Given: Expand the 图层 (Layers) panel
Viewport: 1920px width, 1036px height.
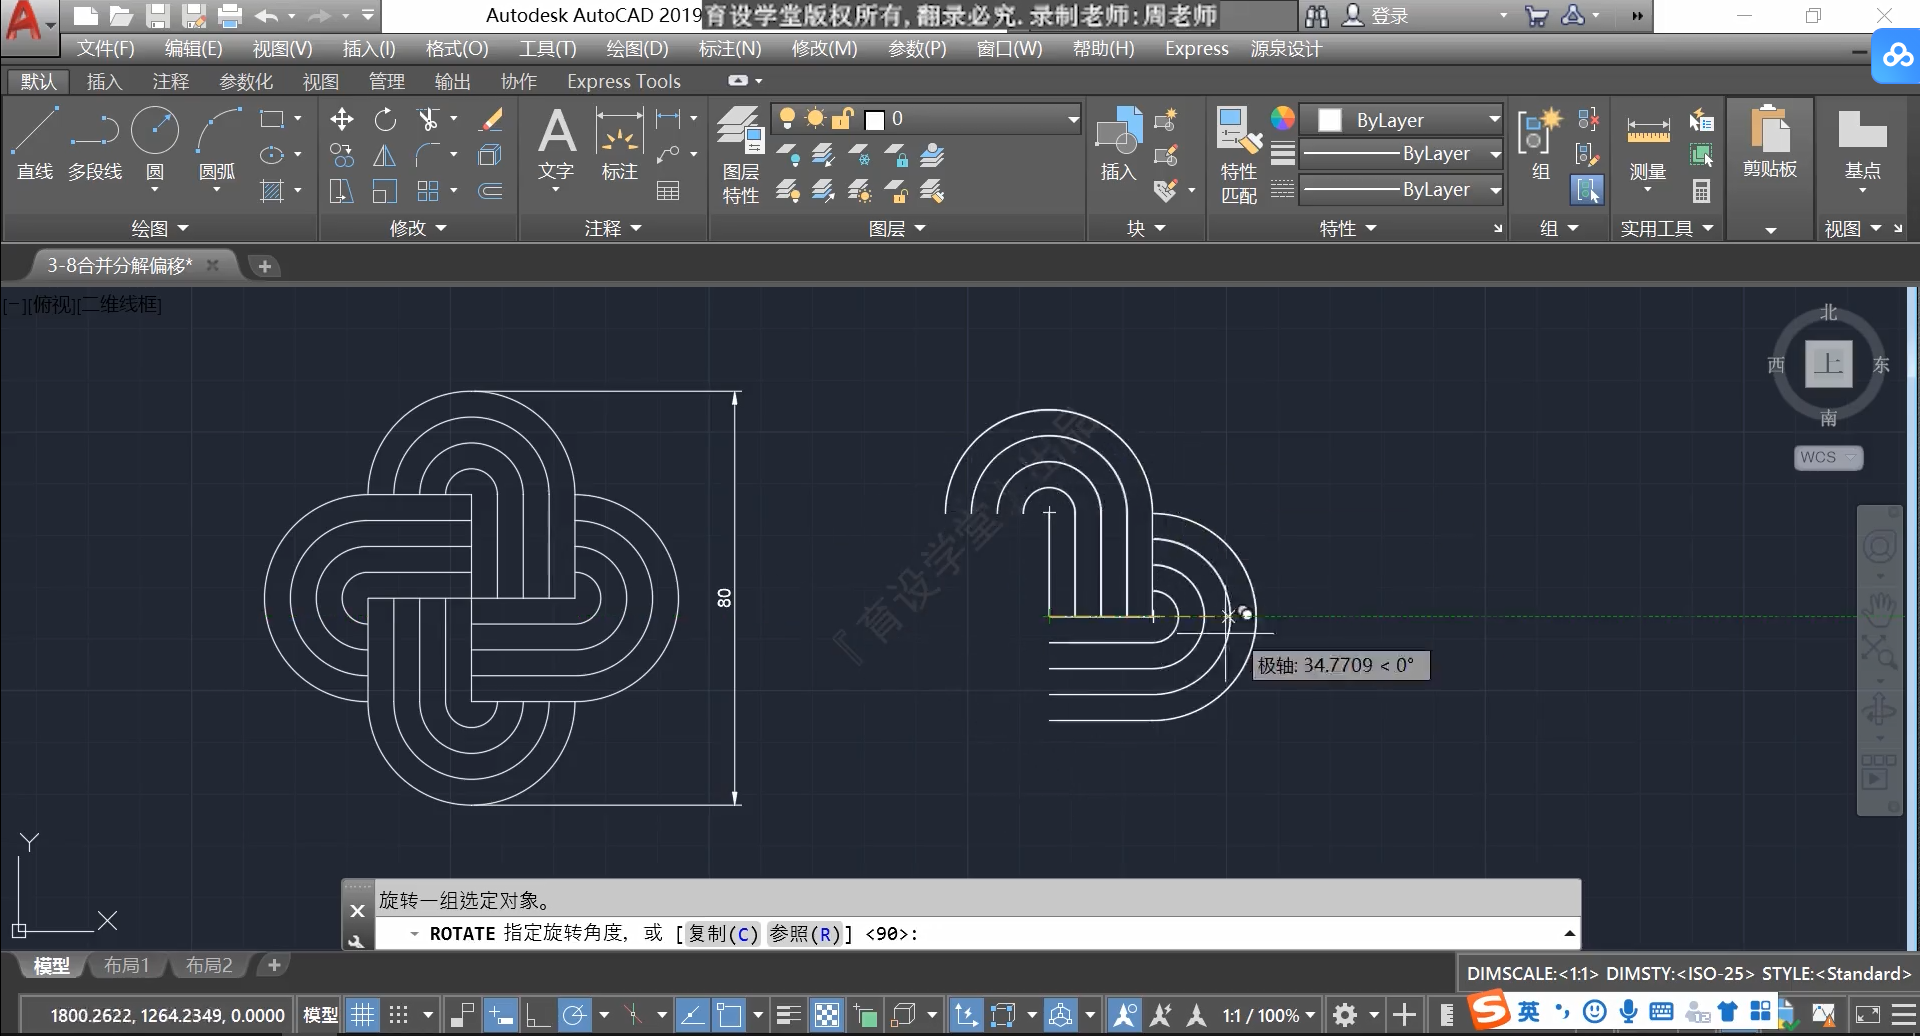Looking at the screenshot, I should pyautogui.click(x=897, y=228).
